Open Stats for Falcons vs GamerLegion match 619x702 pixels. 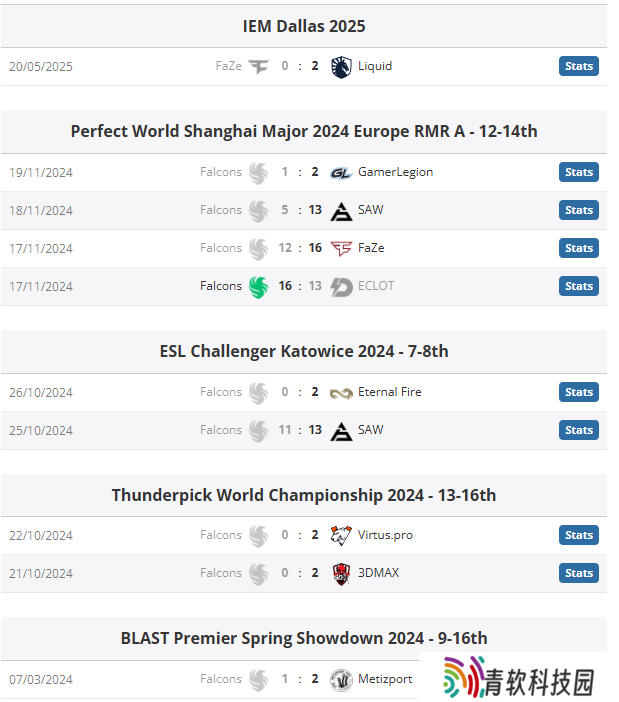coord(578,172)
